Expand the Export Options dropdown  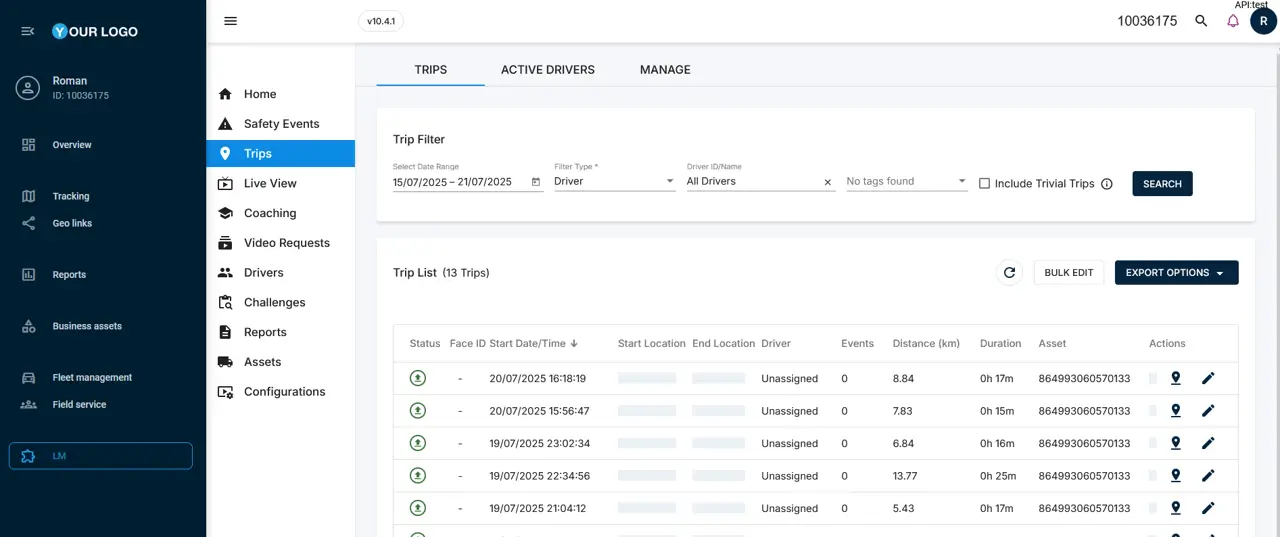1176,273
